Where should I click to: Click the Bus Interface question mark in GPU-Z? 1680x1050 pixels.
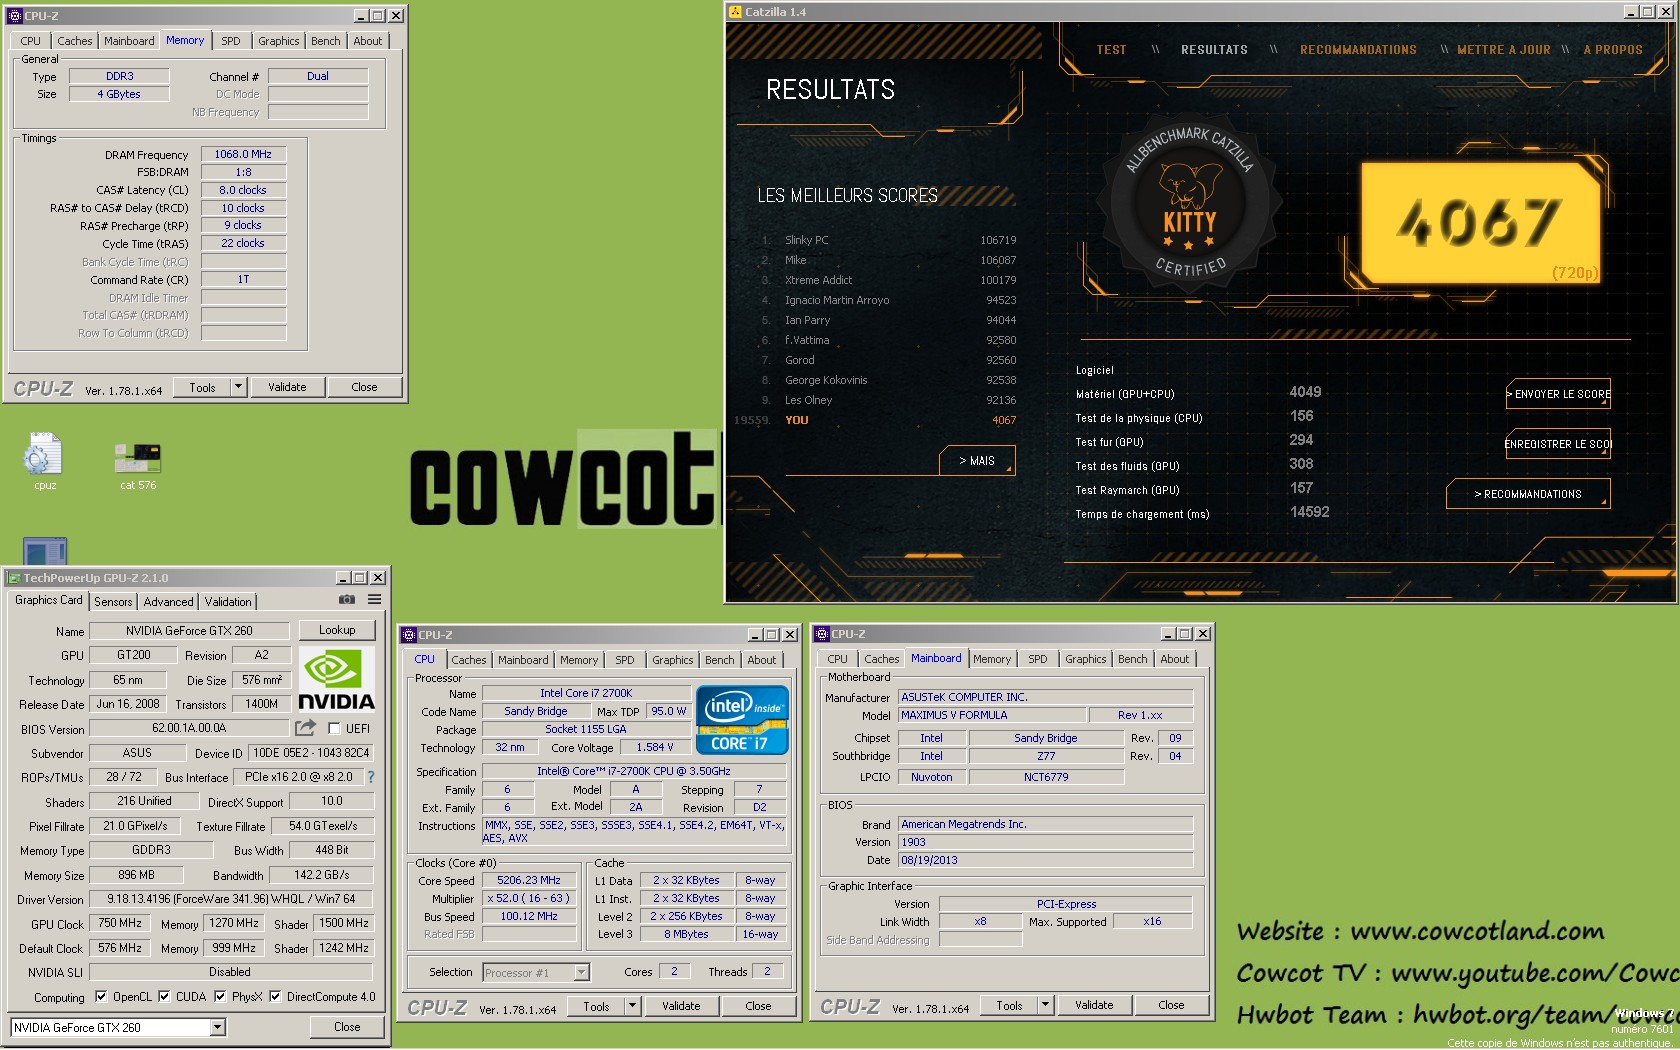pos(371,777)
